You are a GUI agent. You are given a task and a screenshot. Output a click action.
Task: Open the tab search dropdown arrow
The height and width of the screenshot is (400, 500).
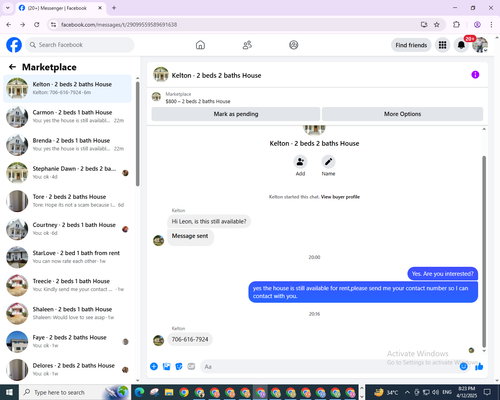[x=8, y=8]
